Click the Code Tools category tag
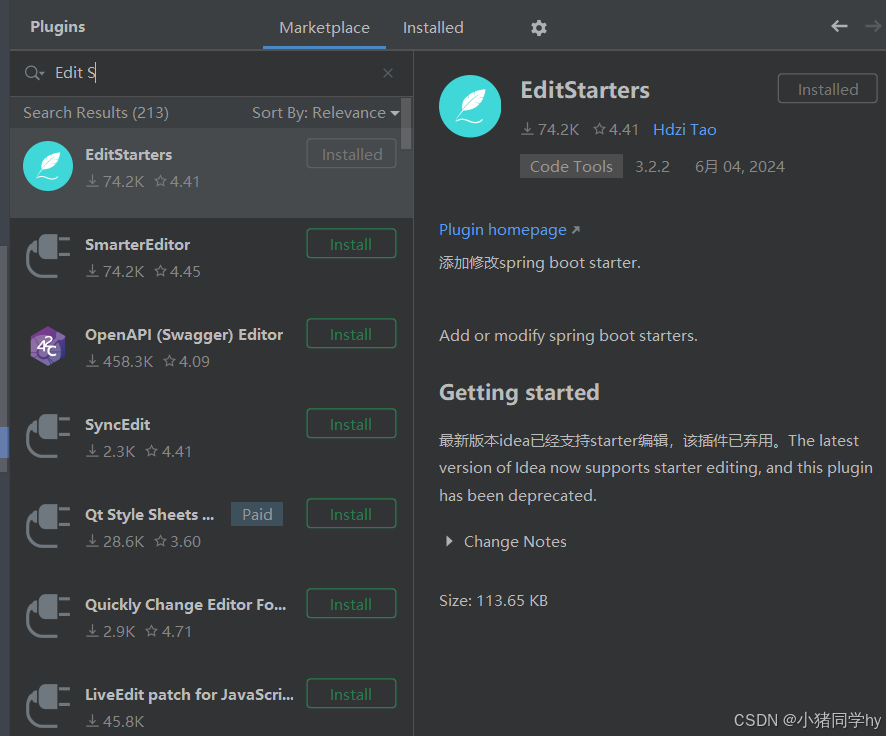The image size is (886, 736). click(571, 166)
